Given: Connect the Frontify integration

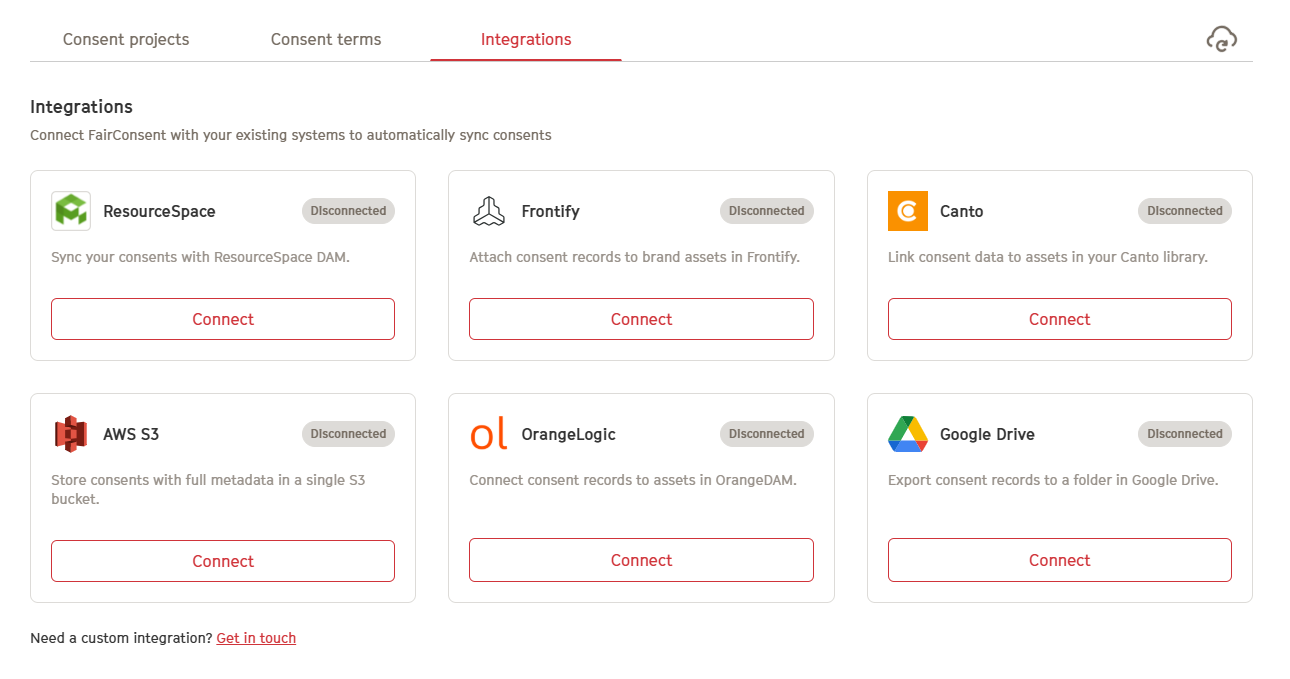Looking at the screenshot, I should [641, 319].
